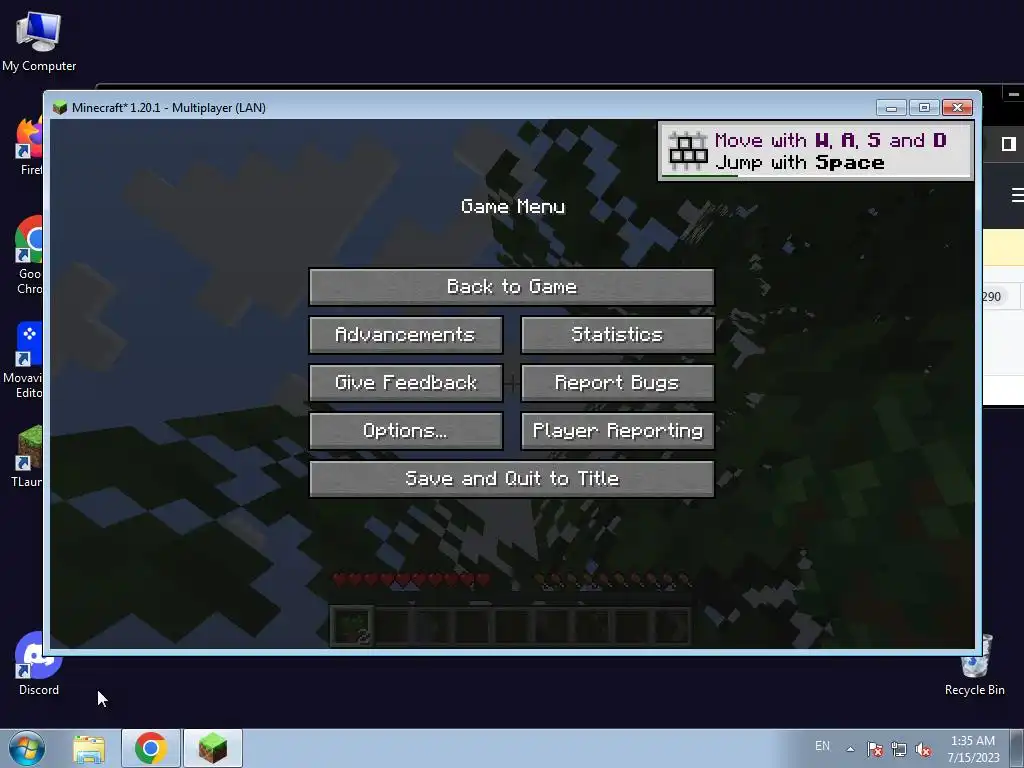Click the EN language indicator
1024x768 pixels.
822,746
